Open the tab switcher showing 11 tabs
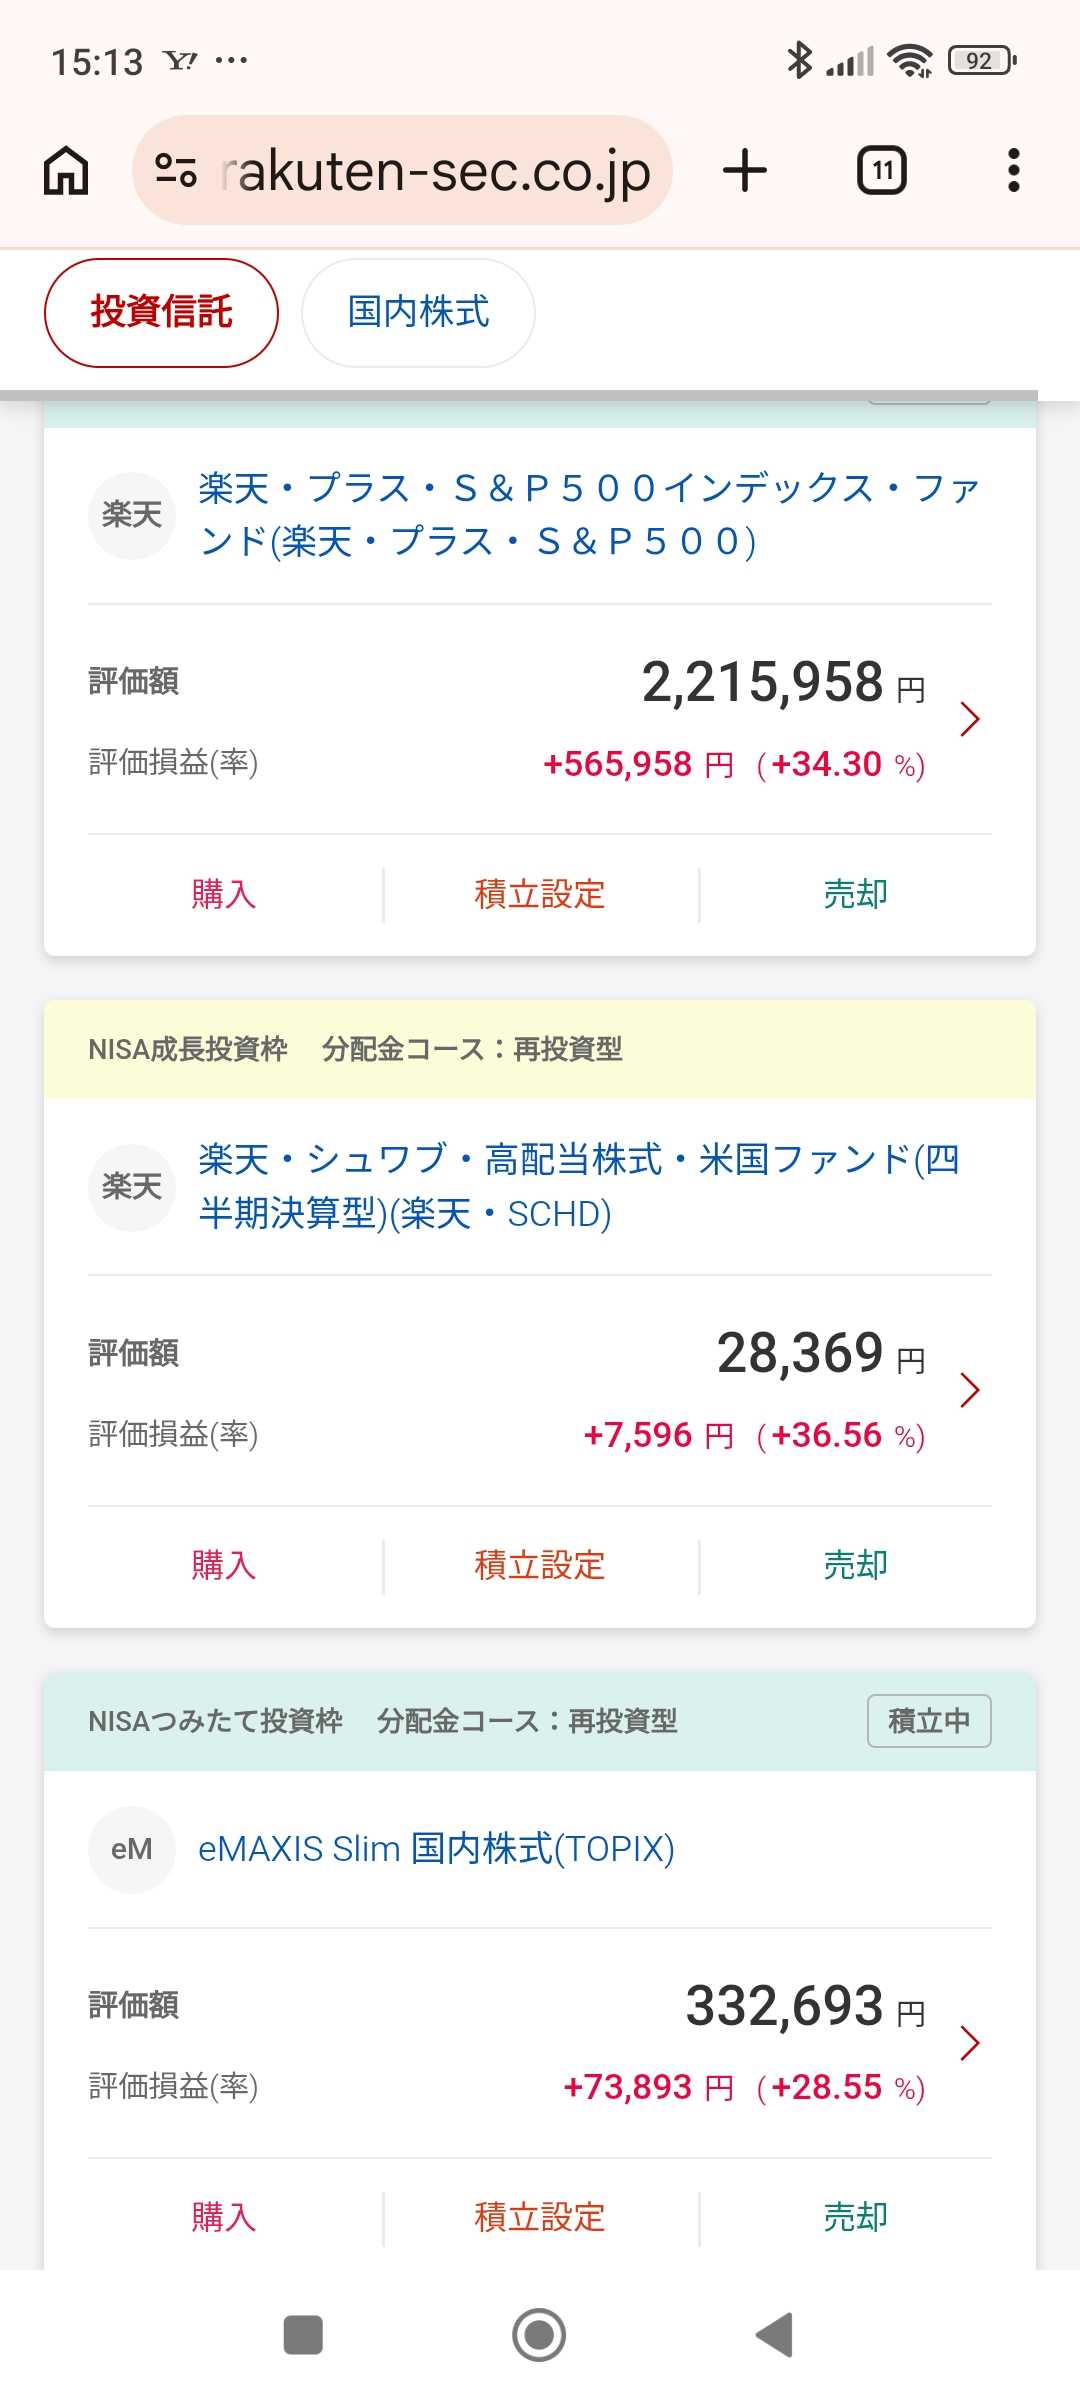1080x2400 pixels. pos(882,170)
